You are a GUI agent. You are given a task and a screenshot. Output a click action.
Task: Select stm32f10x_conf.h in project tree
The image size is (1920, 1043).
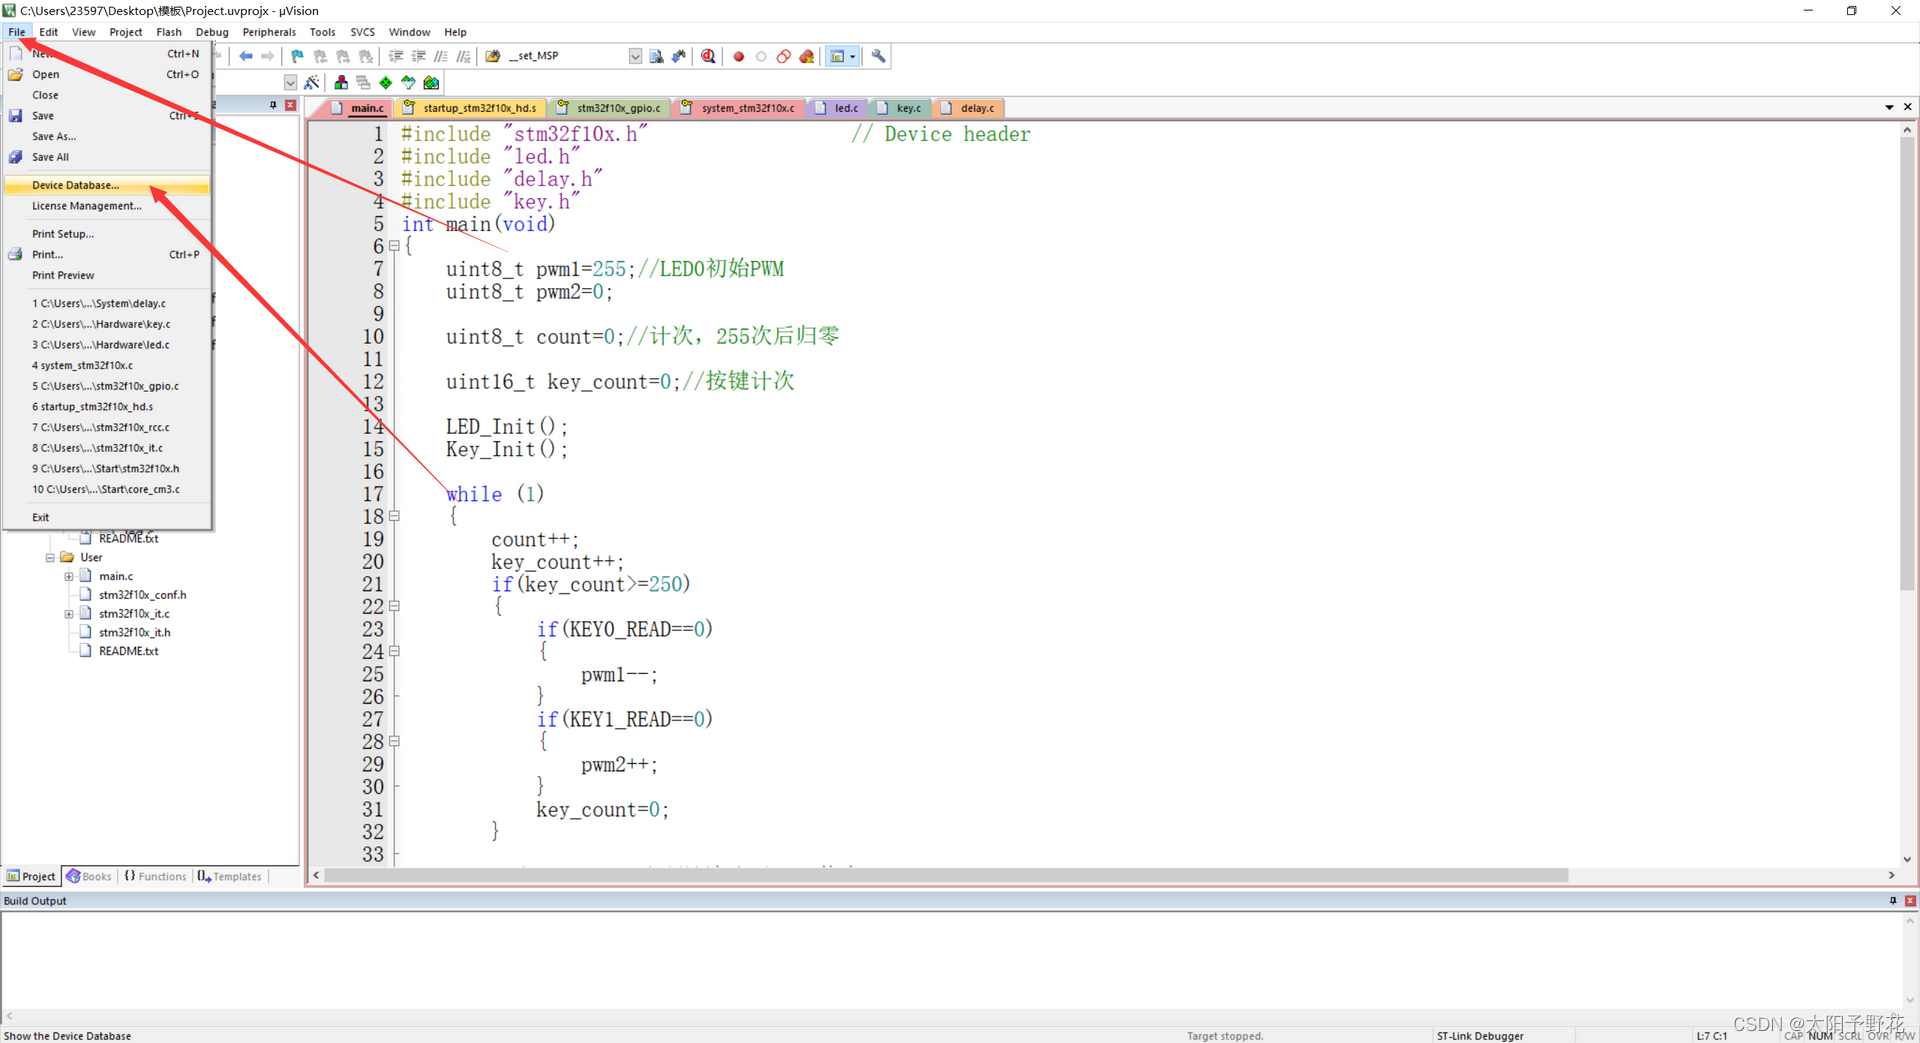click(142, 595)
